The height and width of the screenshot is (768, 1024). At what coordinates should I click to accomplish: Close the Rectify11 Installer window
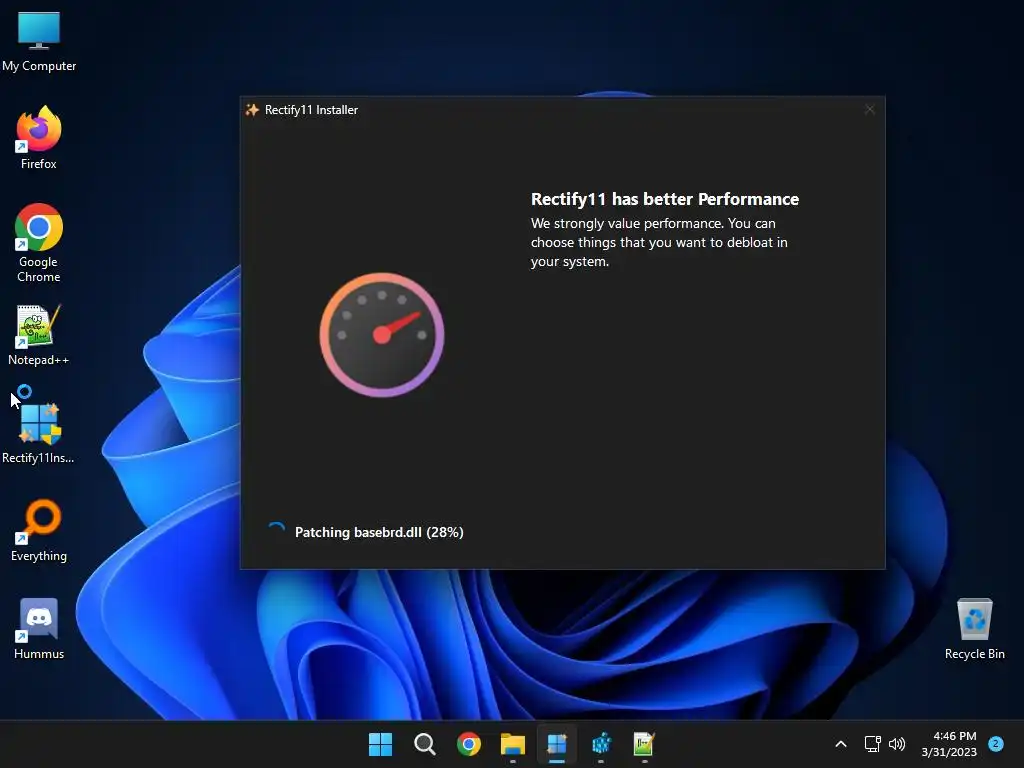tap(869, 110)
